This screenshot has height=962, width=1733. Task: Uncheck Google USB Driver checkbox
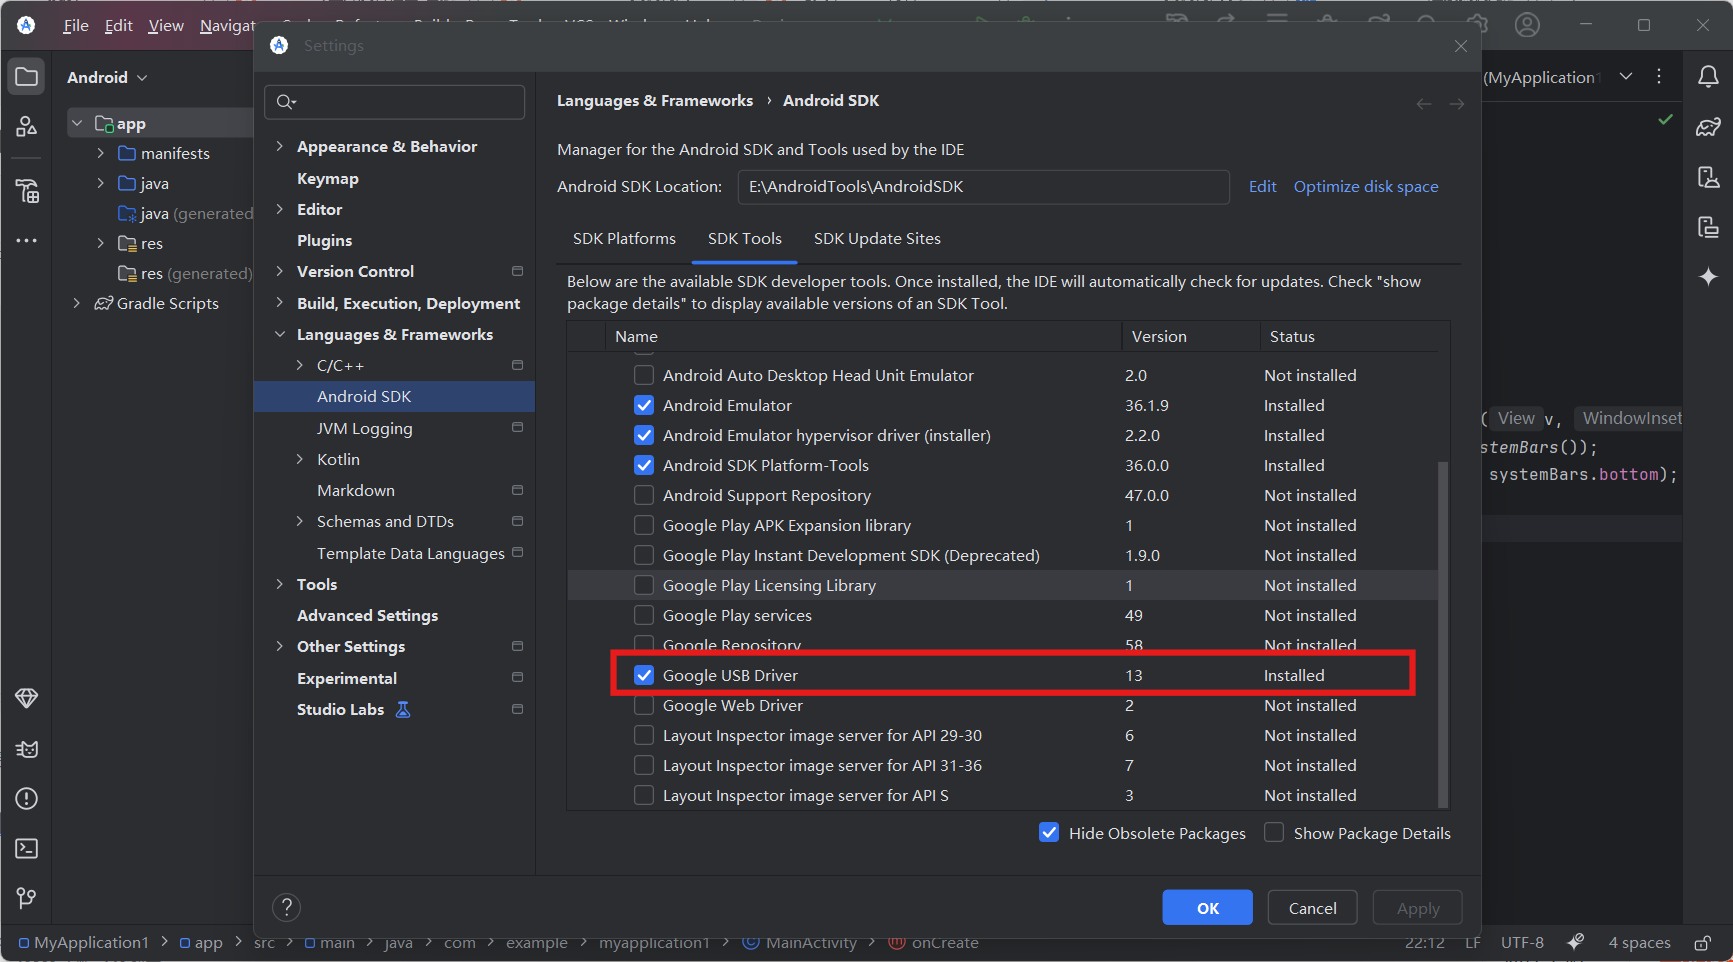click(644, 675)
